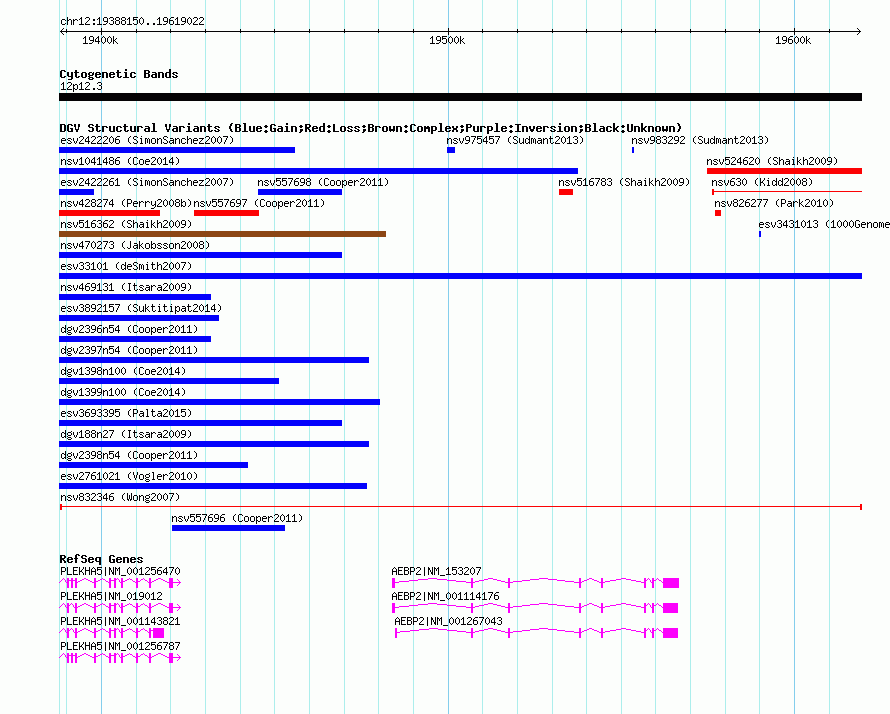Open dgv188n27 (Itsara2009) variant label

coord(126,434)
